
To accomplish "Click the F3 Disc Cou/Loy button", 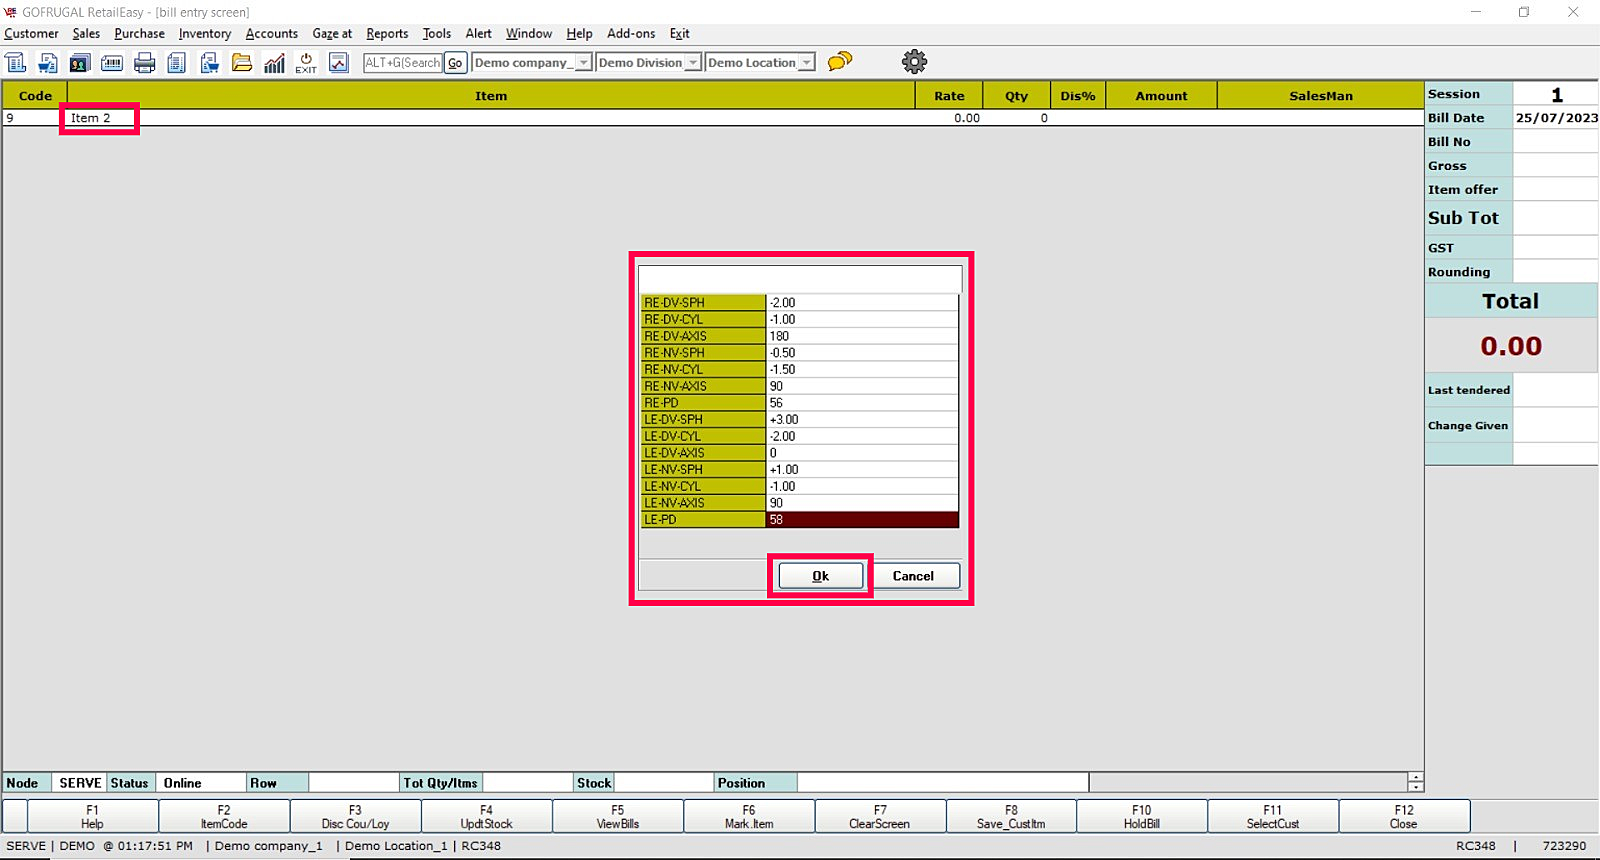I will 355,817.
